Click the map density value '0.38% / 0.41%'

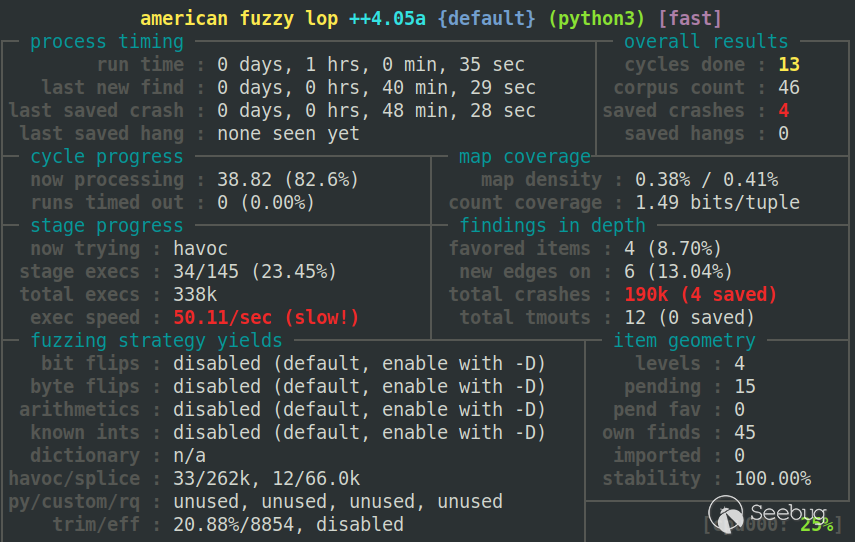pos(707,179)
